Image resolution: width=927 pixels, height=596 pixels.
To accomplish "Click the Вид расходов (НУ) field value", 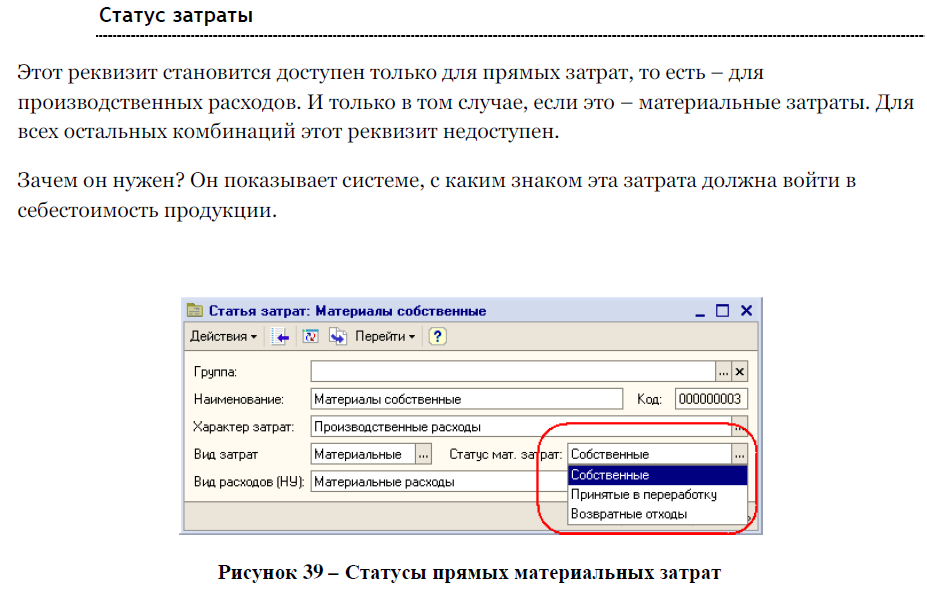I will pos(439,482).
